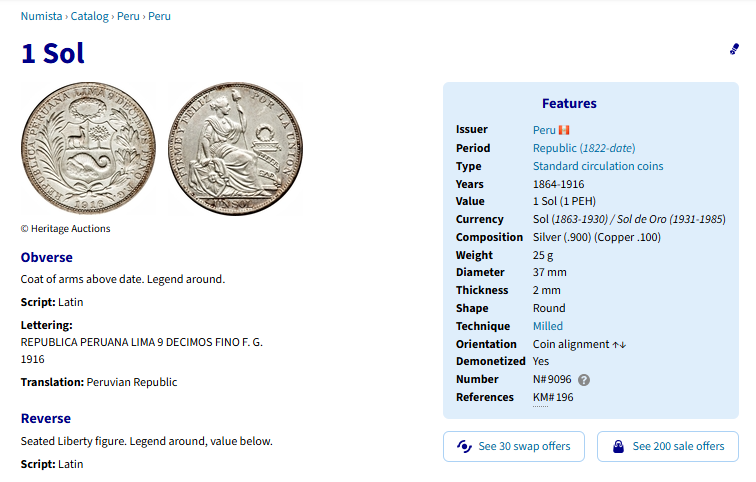Open the obverse coin image
The image size is (756, 482).
(89, 149)
